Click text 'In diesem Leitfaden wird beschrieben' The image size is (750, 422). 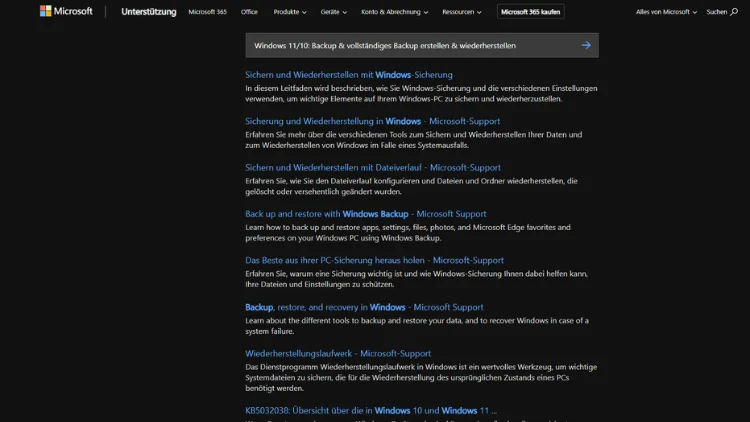coord(309,88)
